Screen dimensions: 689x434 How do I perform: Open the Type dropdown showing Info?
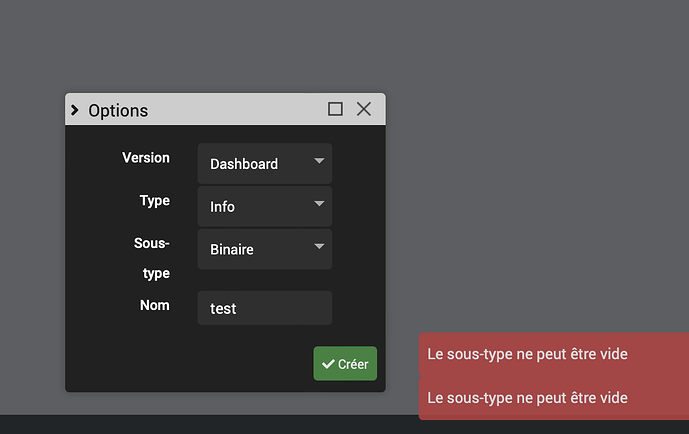click(x=264, y=207)
